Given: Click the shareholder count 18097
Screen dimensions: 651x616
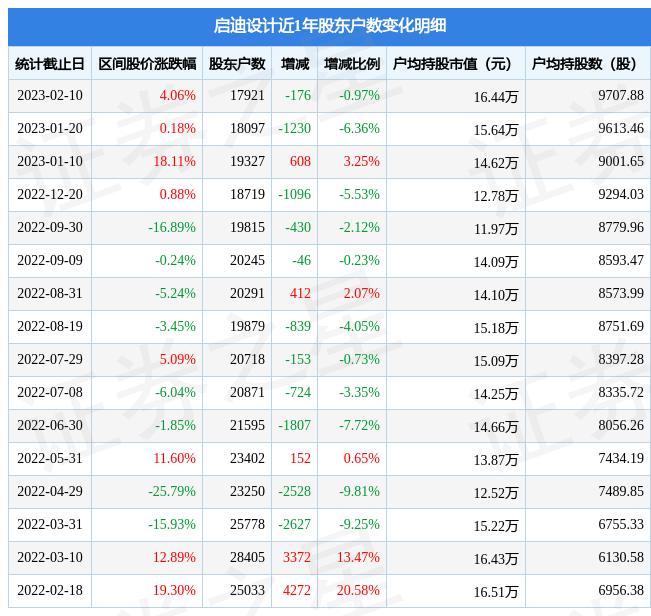Looking at the screenshot, I should pos(247,128).
